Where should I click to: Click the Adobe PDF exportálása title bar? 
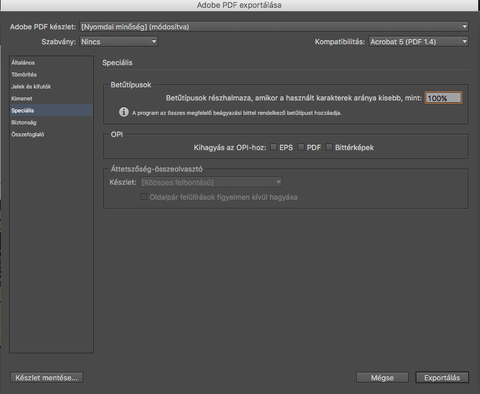(x=239, y=5)
